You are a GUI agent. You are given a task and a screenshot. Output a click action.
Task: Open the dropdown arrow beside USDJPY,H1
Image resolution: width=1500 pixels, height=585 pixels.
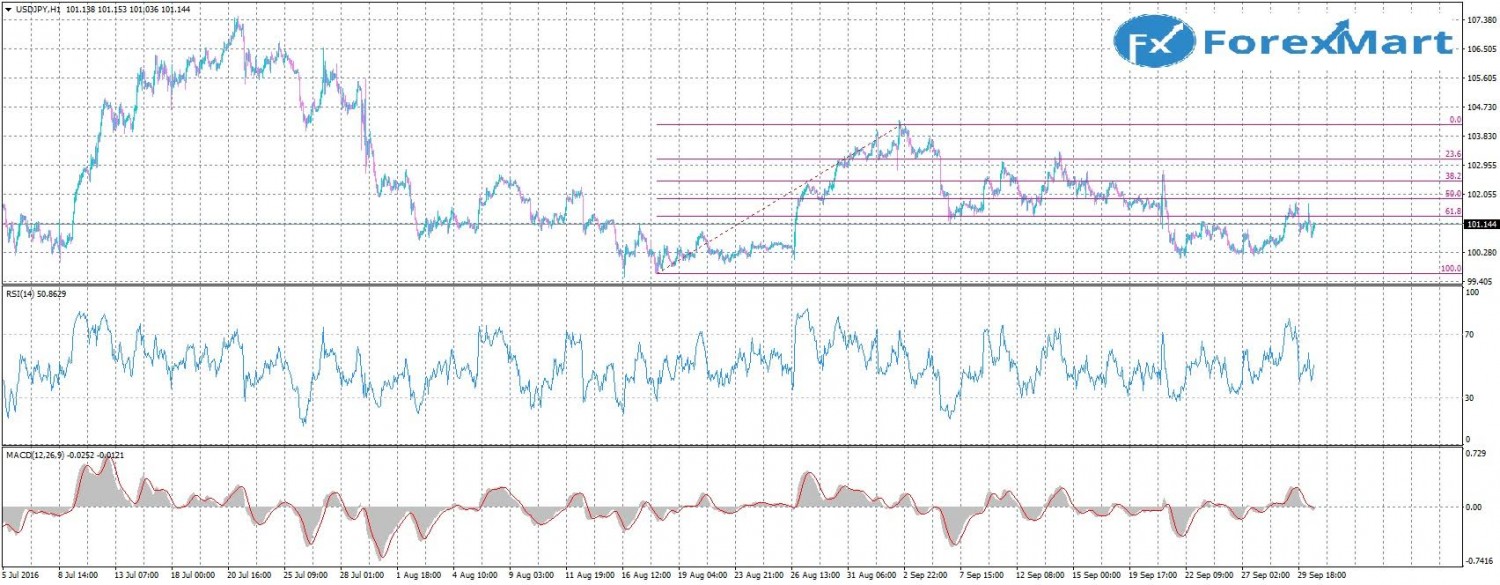[8, 9]
